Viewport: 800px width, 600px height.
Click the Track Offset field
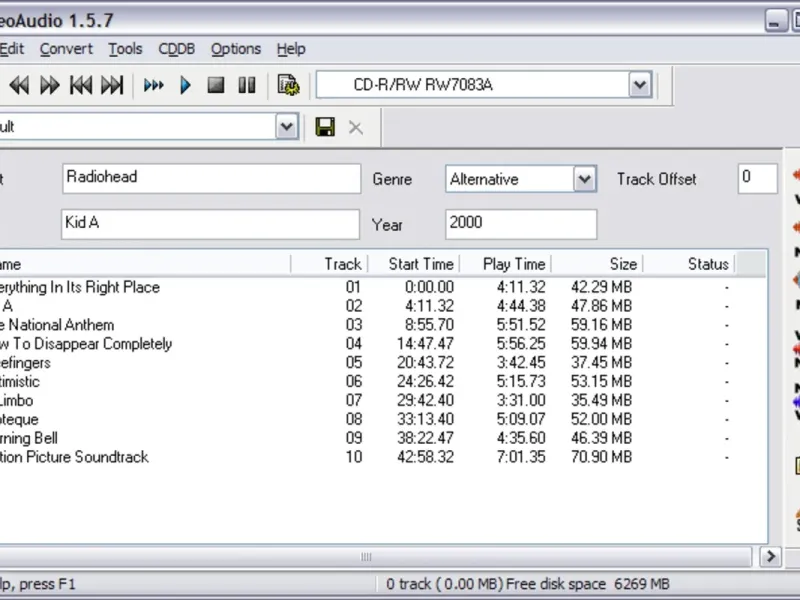[x=758, y=179]
